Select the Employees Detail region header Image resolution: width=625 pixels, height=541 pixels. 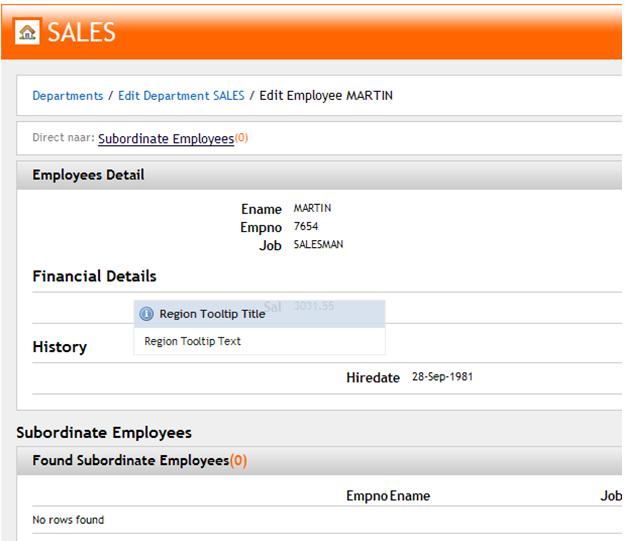click(88, 175)
